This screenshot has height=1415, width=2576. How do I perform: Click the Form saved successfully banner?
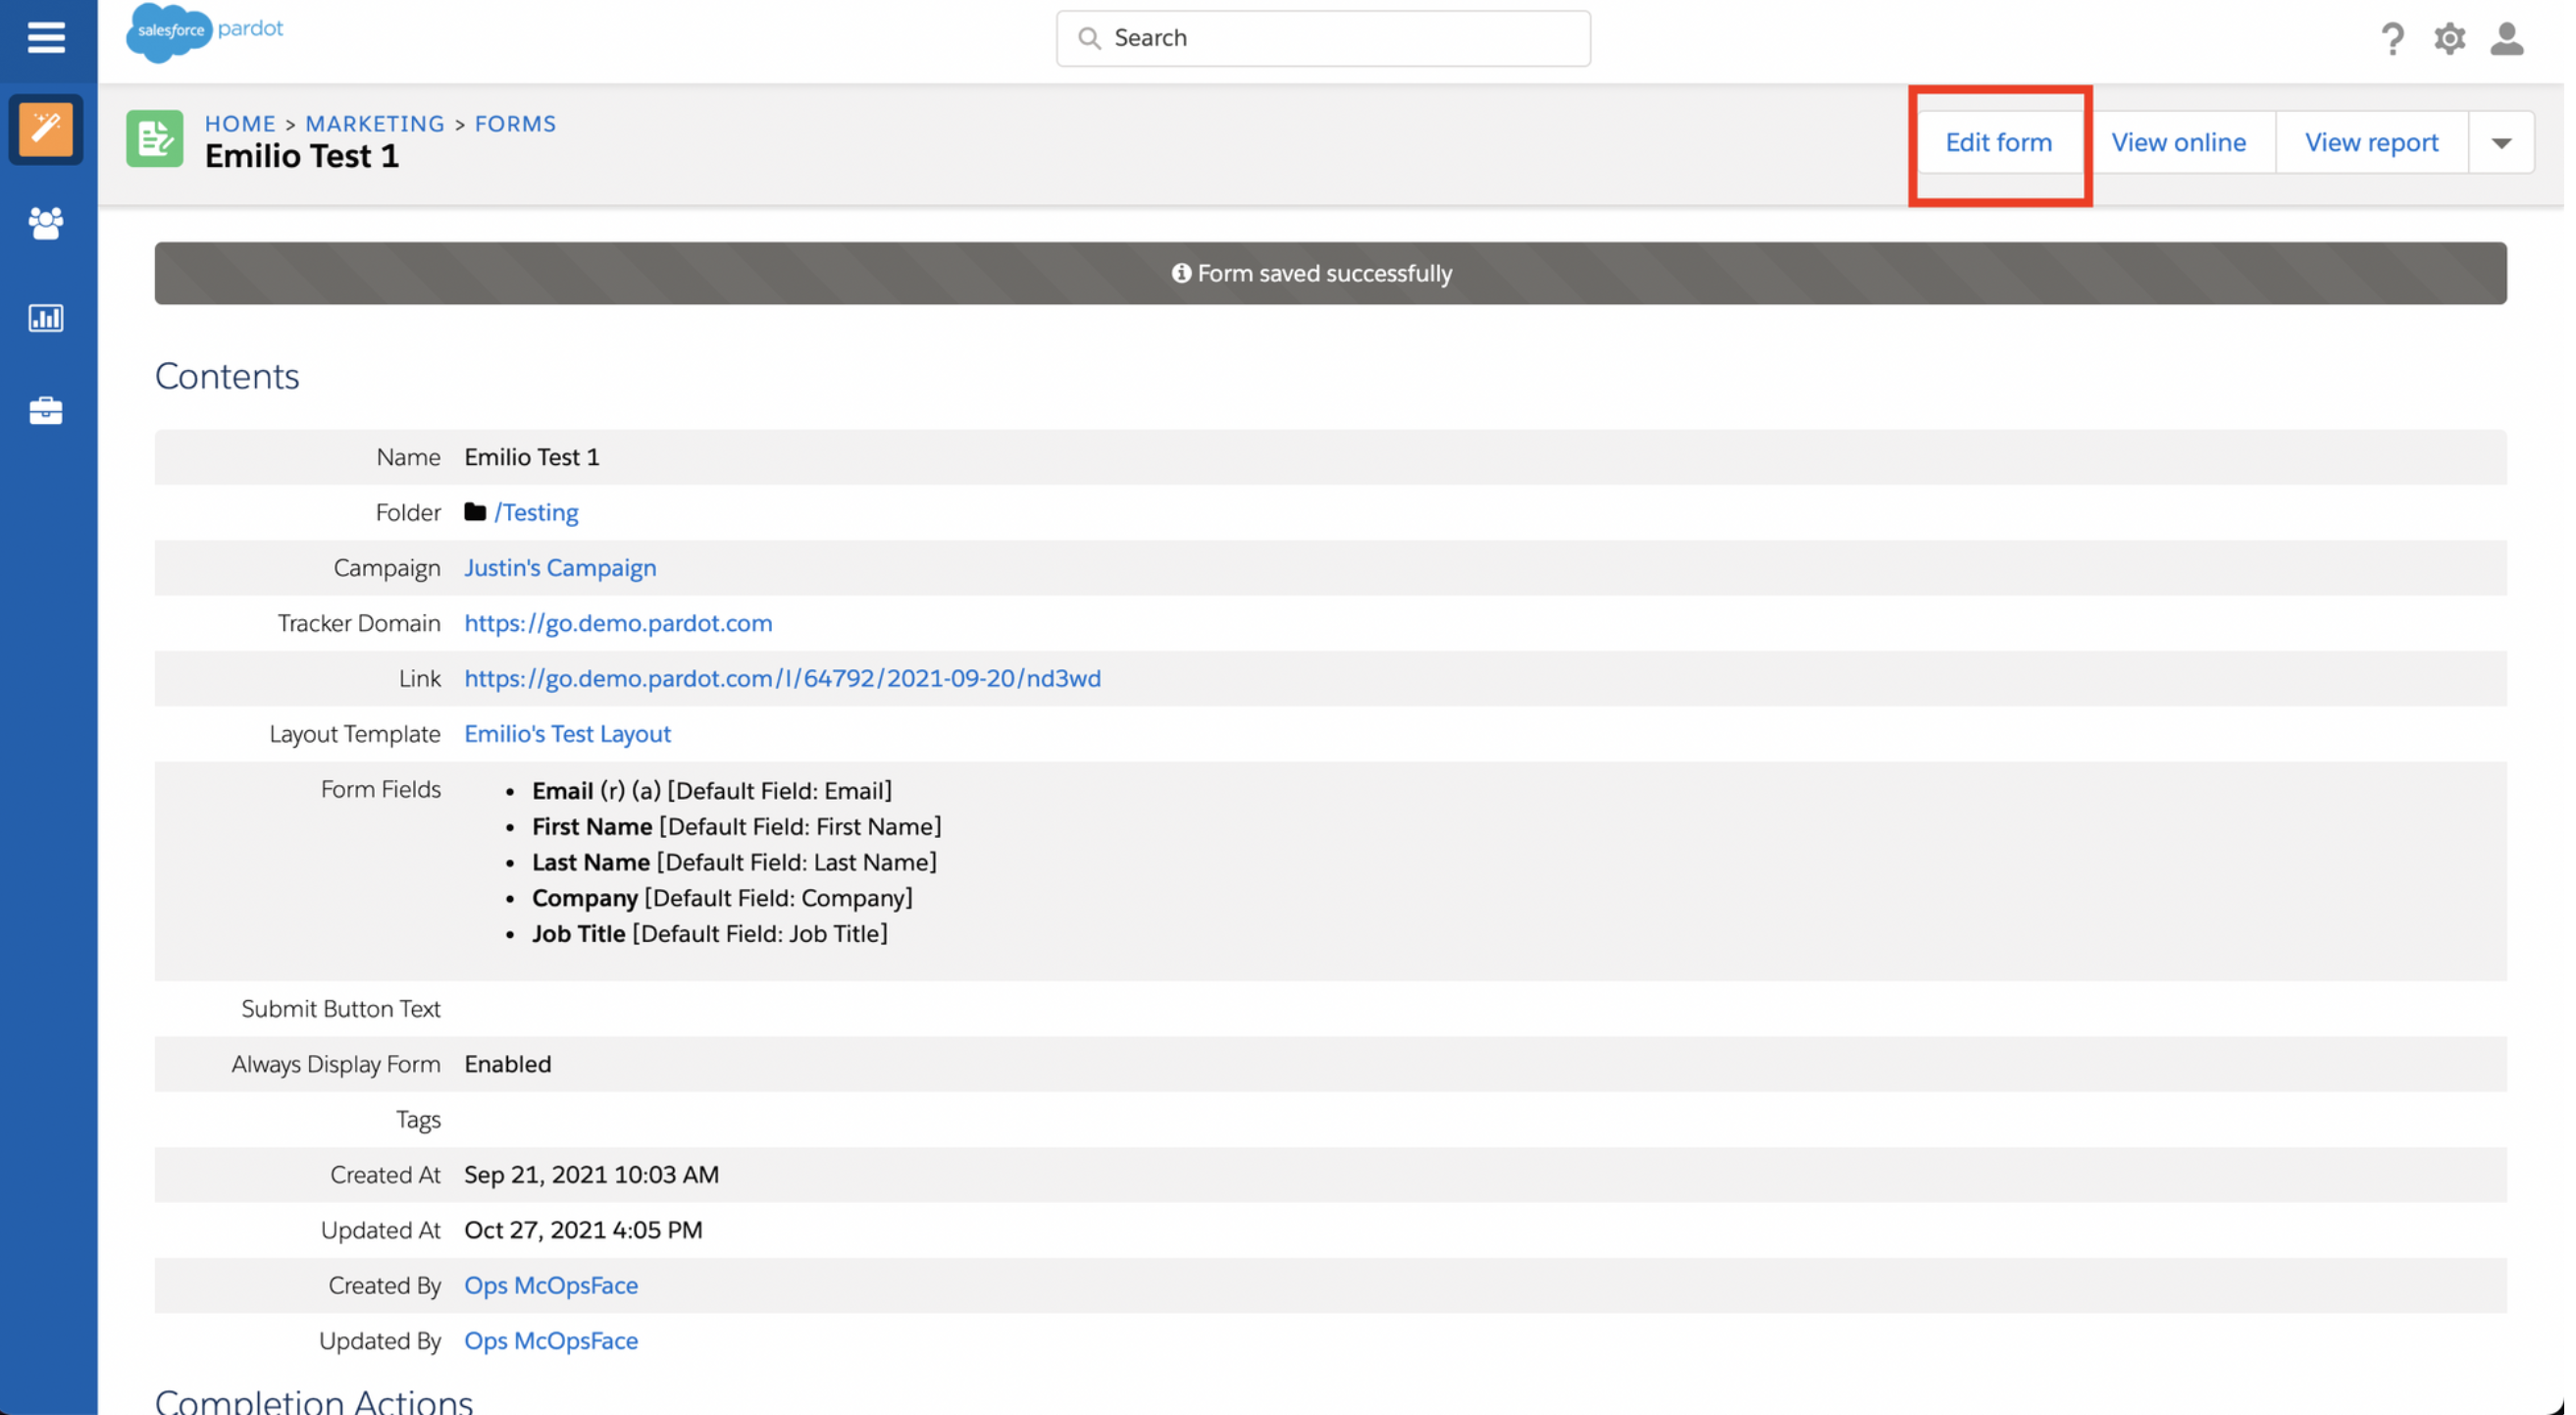pyautogui.click(x=1330, y=273)
